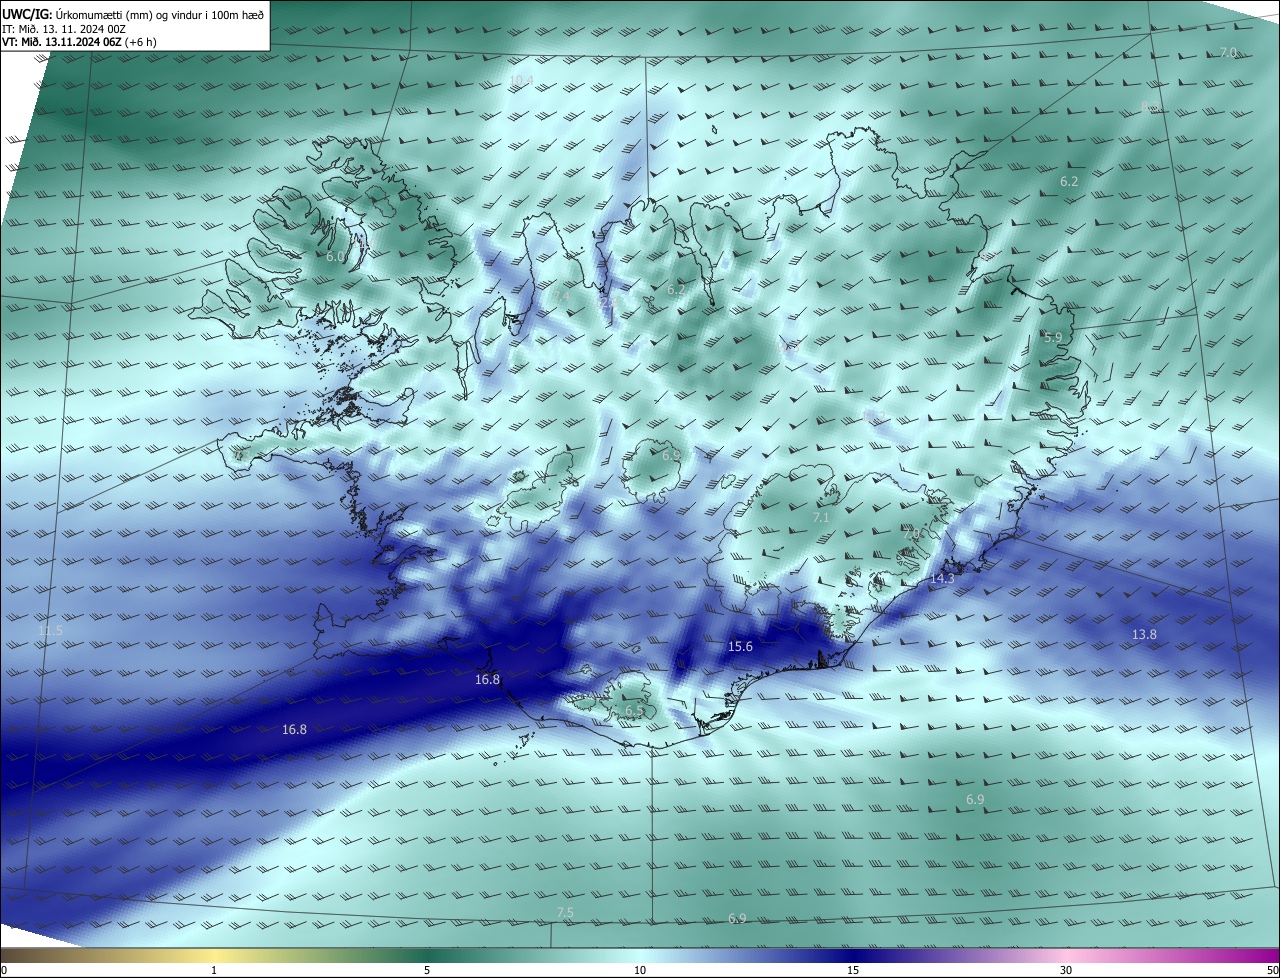Click the 6.2 value off the northeast coast
This screenshot has height=978, width=1280.
[1069, 182]
